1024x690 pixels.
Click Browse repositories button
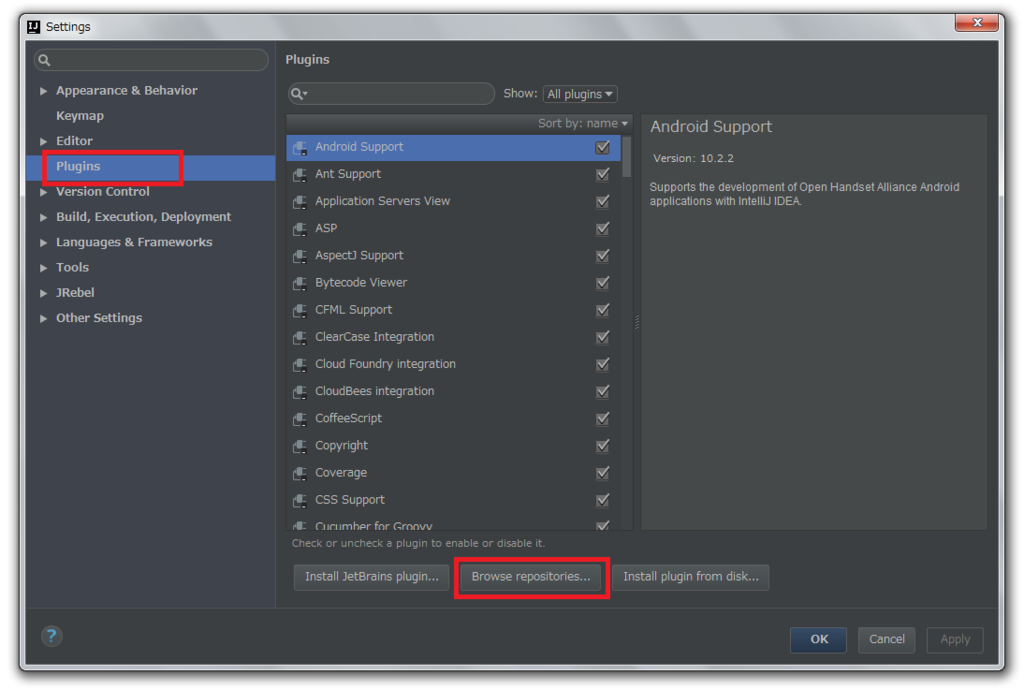pos(530,577)
